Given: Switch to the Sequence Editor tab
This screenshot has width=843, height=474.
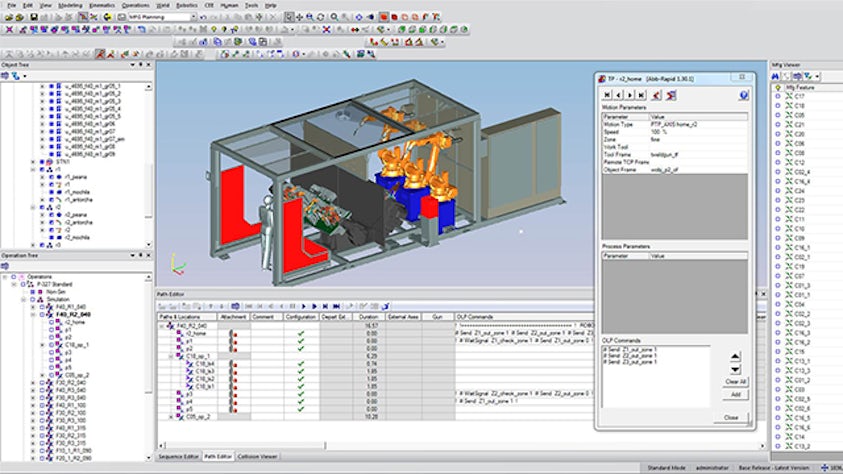Looking at the screenshot, I should [x=178, y=456].
